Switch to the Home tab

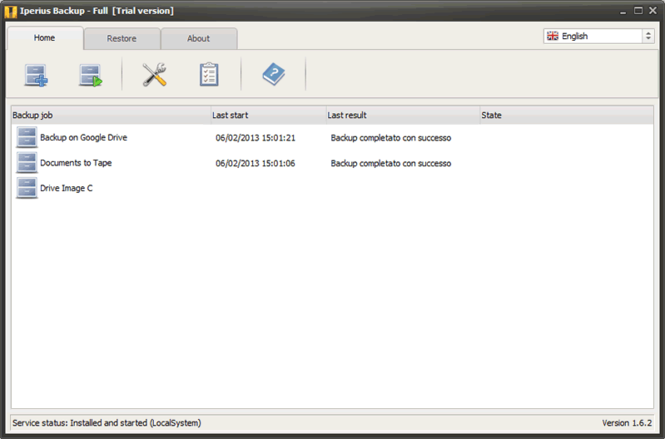pyautogui.click(x=45, y=38)
